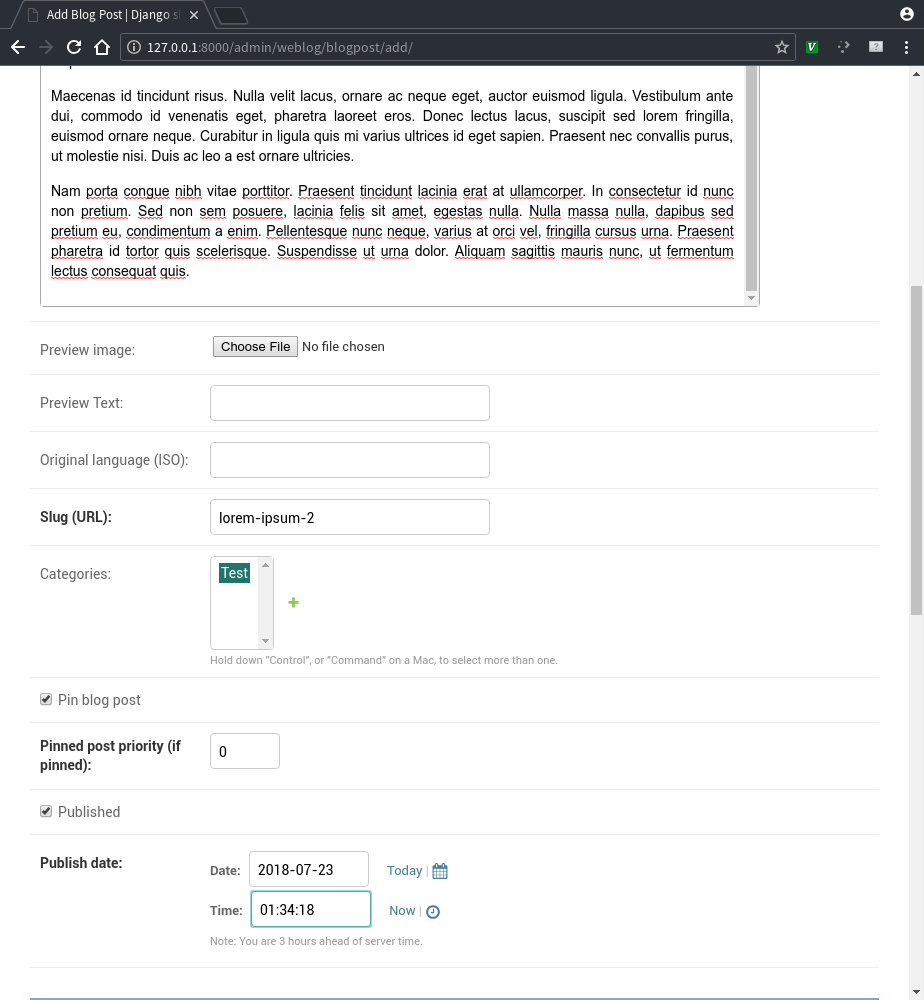Image resolution: width=924 pixels, height=1000 pixels.
Task: Reload the page in the browser
Action: [73, 47]
